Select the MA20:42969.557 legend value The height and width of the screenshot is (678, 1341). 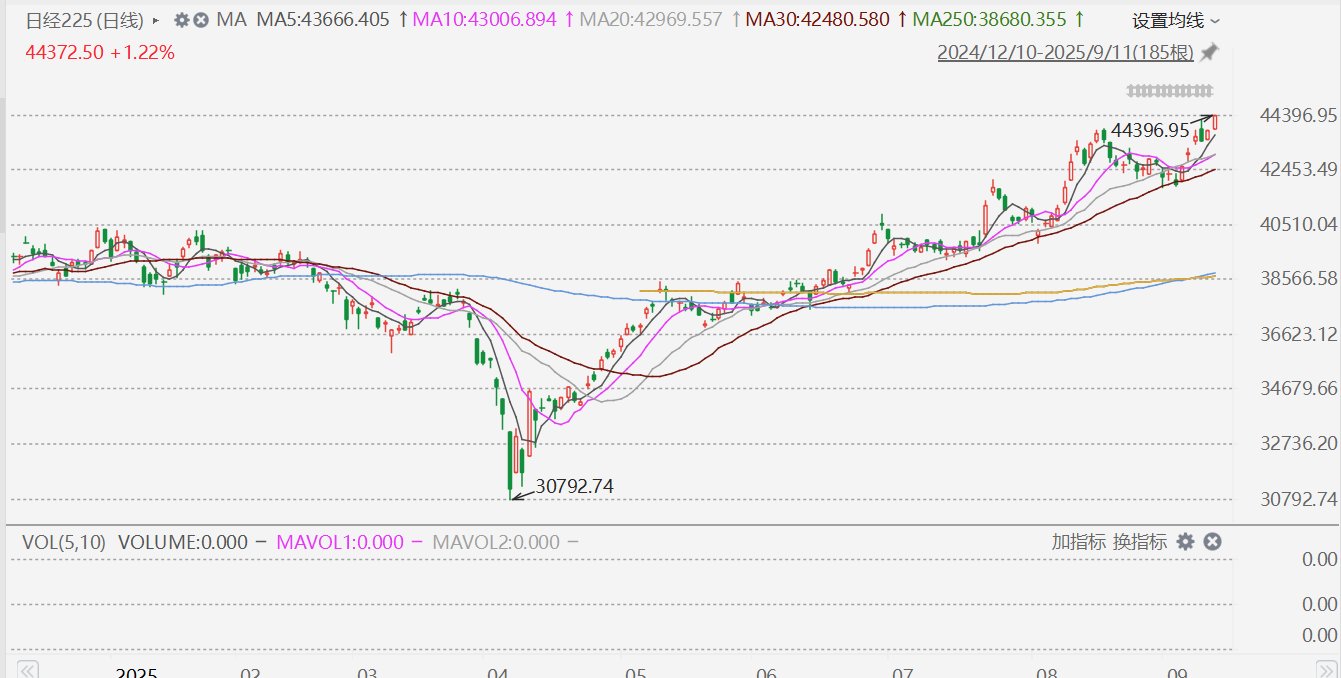click(650, 20)
